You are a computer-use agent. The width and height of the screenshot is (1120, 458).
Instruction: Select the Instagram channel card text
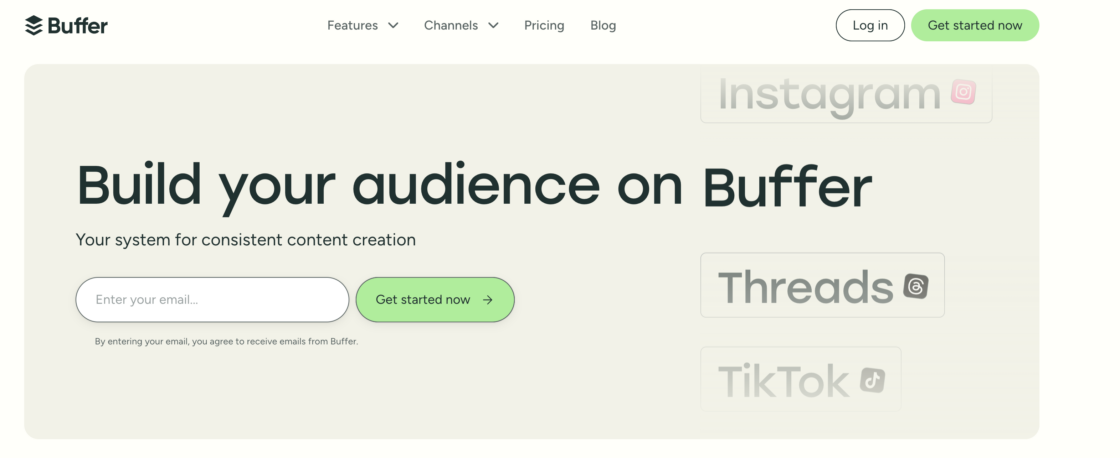pos(829,95)
